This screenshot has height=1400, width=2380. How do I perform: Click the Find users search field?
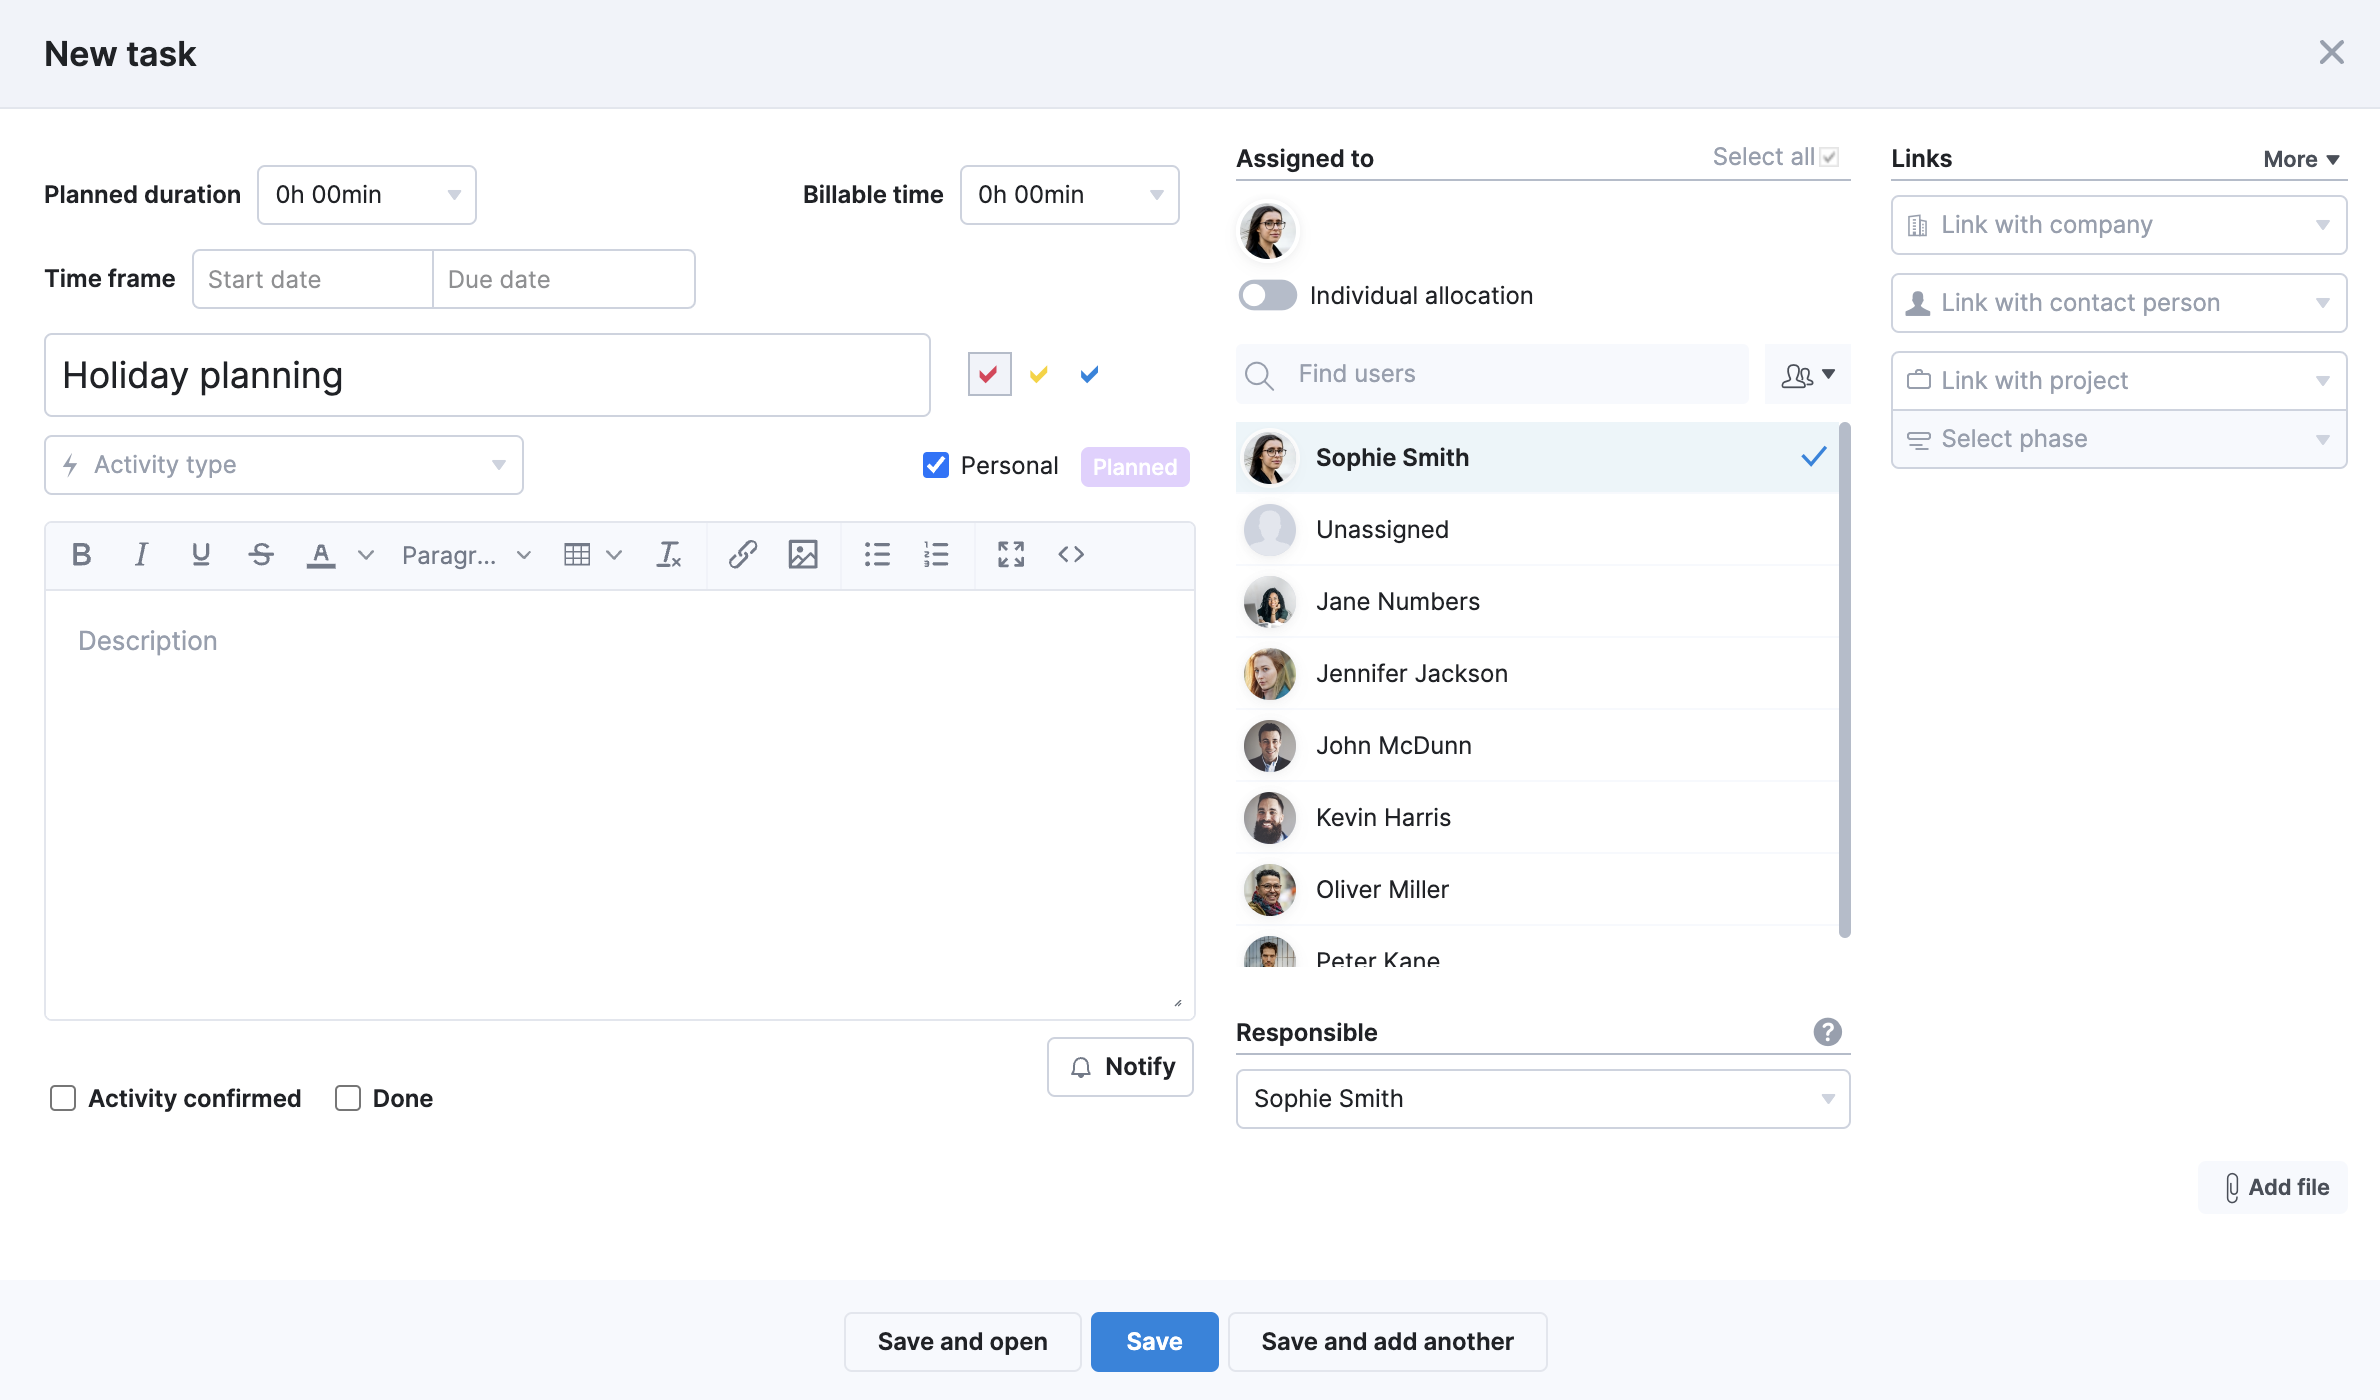(1492, 375)
